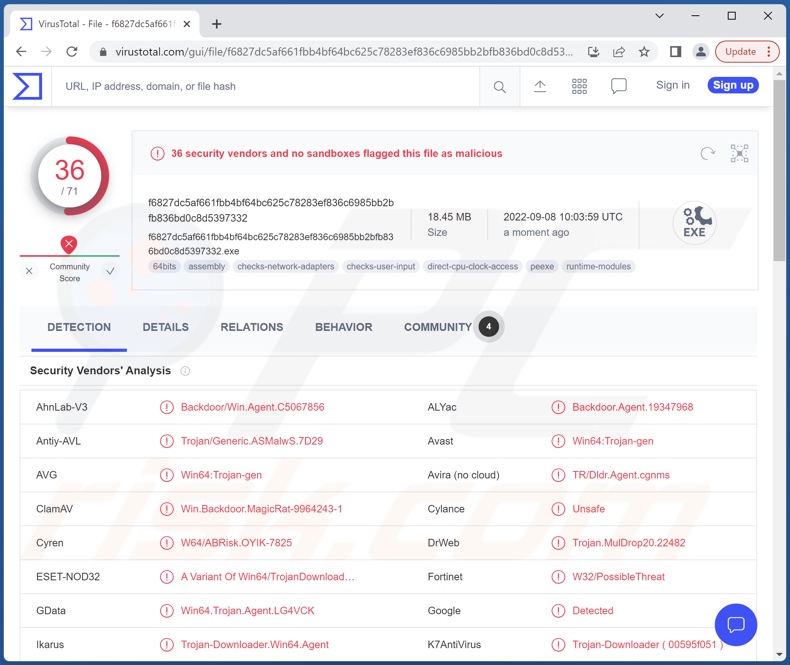Click the Sign in link
Screen dimensions: 790x665
673,85
